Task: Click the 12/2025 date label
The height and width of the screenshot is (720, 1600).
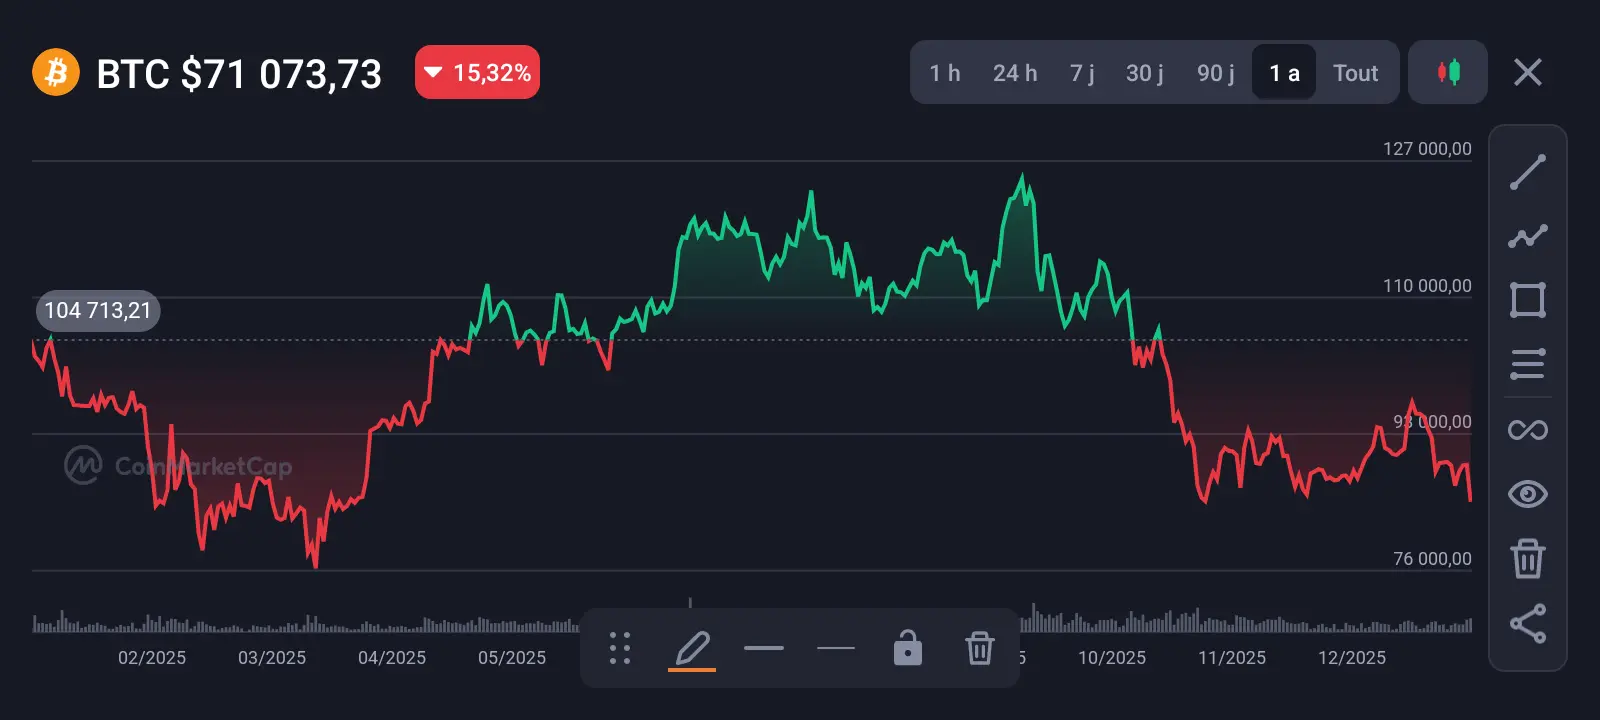Action: (1352, 658)
